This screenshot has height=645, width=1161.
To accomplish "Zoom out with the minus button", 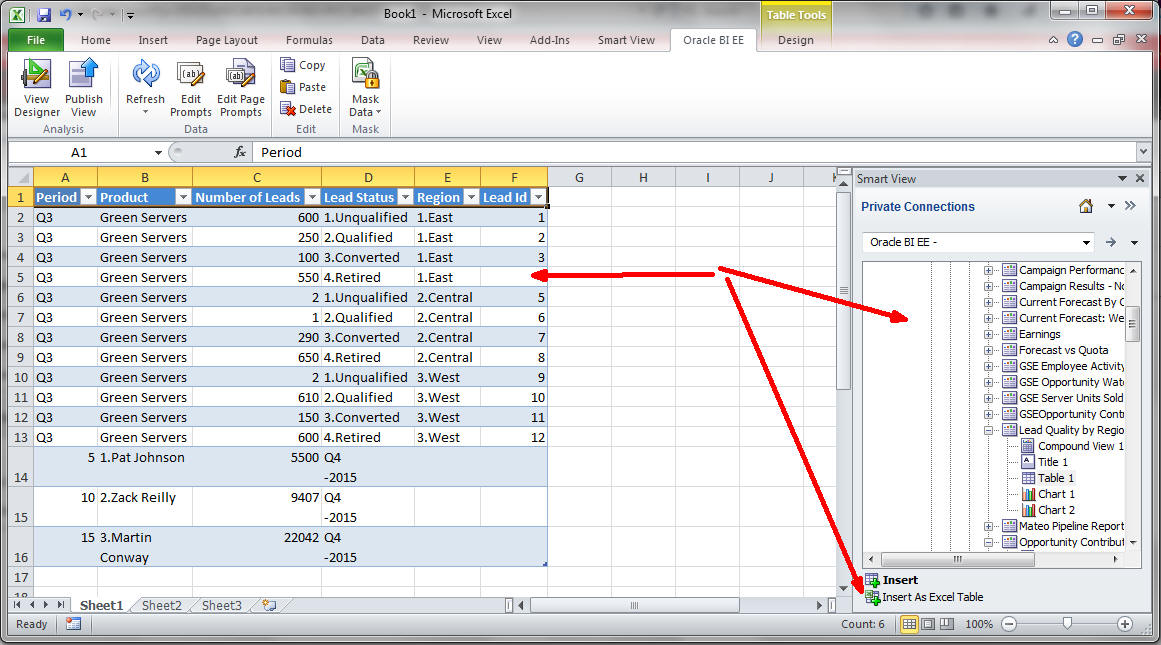I will (x=1008, y=624).
